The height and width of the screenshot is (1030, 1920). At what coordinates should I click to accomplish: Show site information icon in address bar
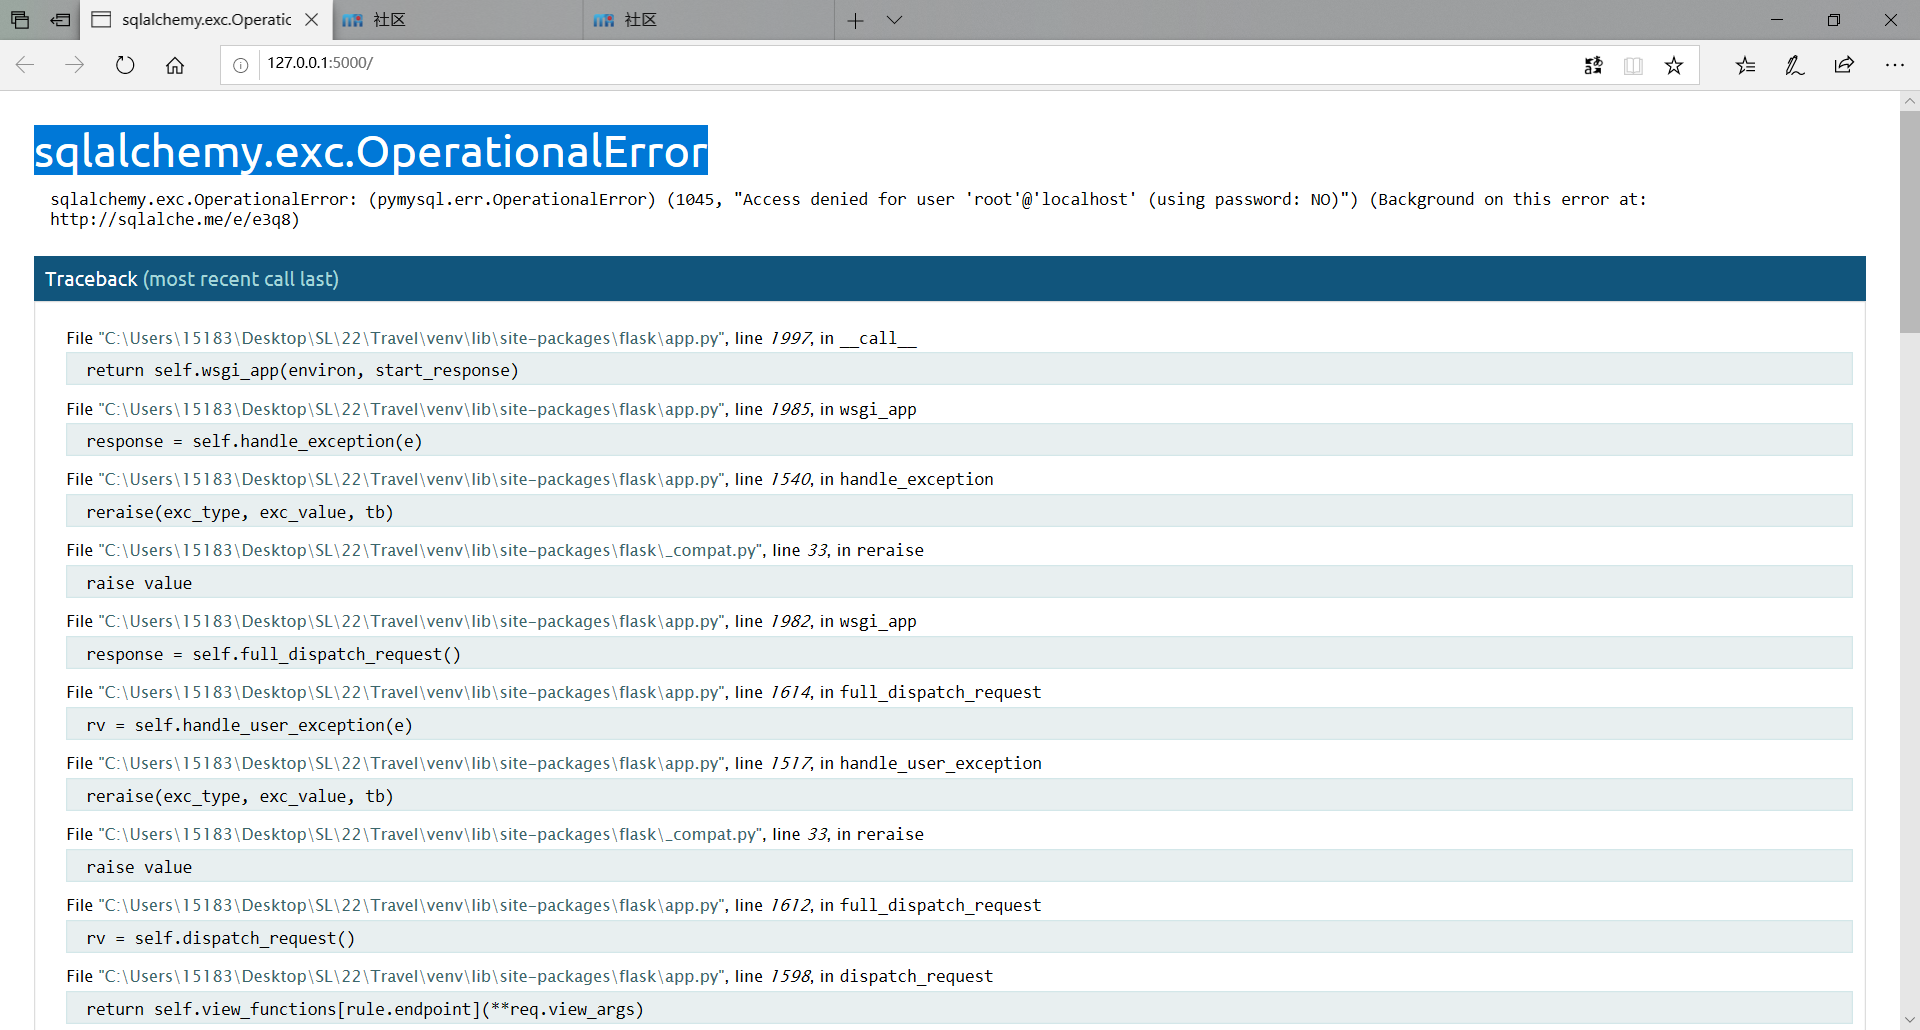(241, 65)
